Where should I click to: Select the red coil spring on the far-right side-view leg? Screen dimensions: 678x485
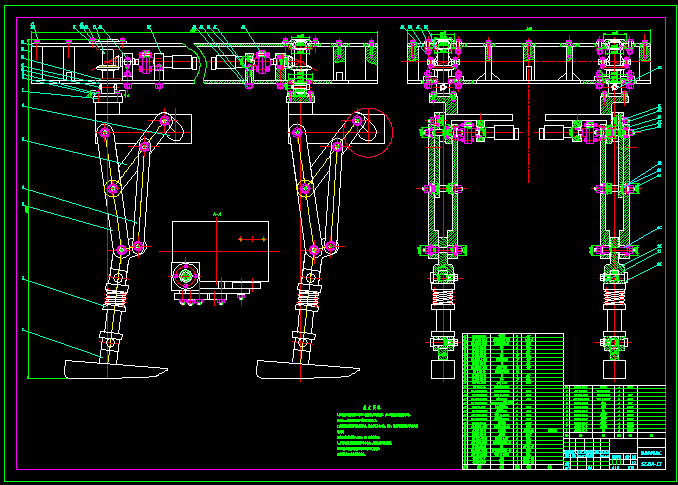coord(614,297)
